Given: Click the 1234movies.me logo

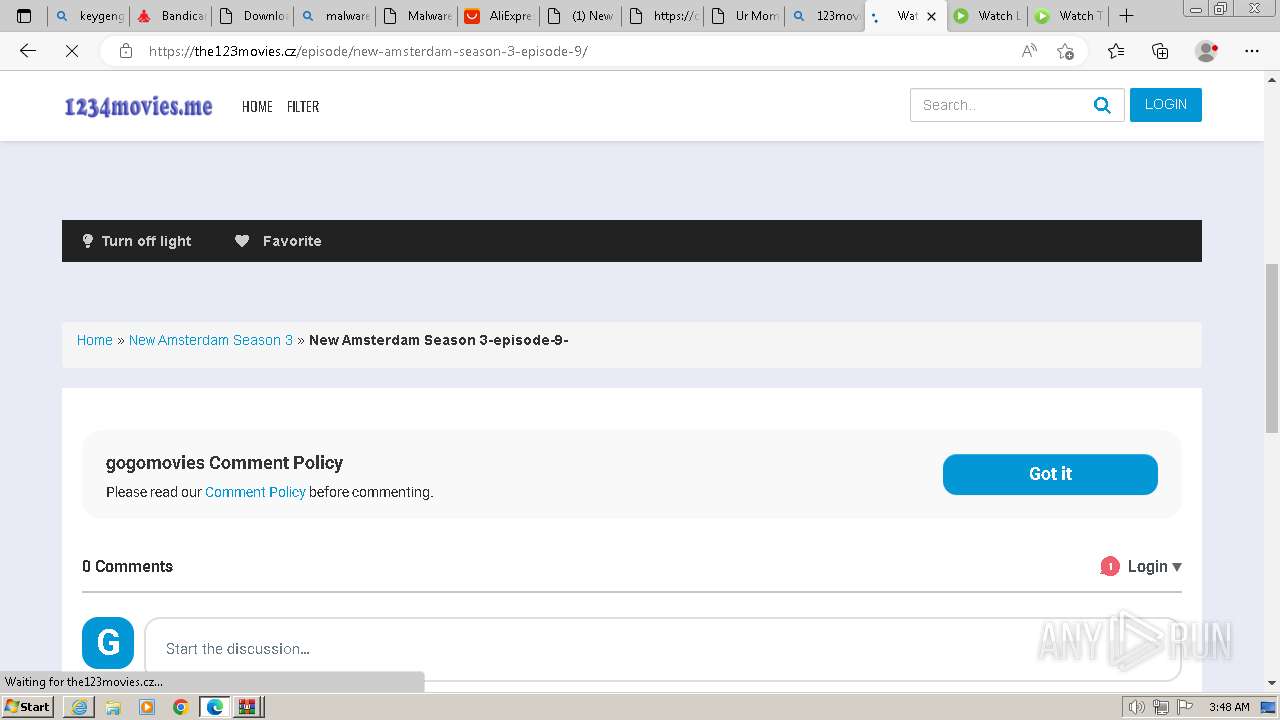Looking at the screenshot, I should click(x=138, y=106).
